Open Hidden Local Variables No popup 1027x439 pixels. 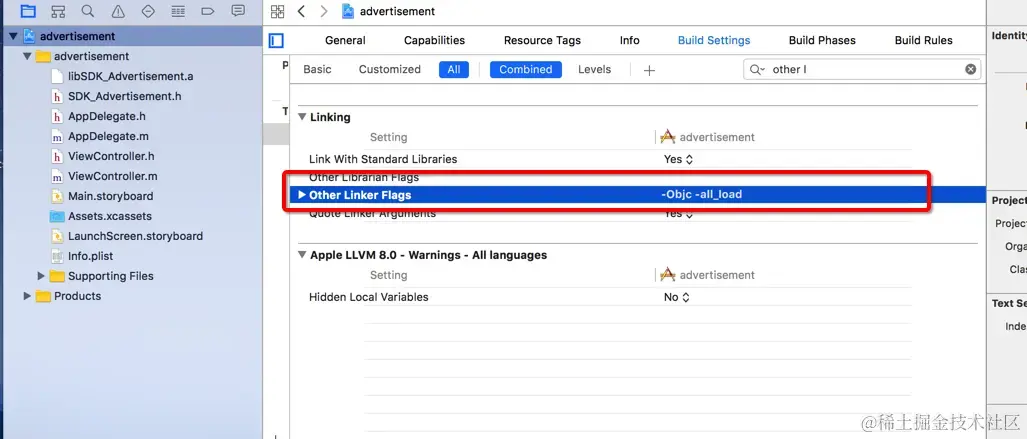pos(677,297)
